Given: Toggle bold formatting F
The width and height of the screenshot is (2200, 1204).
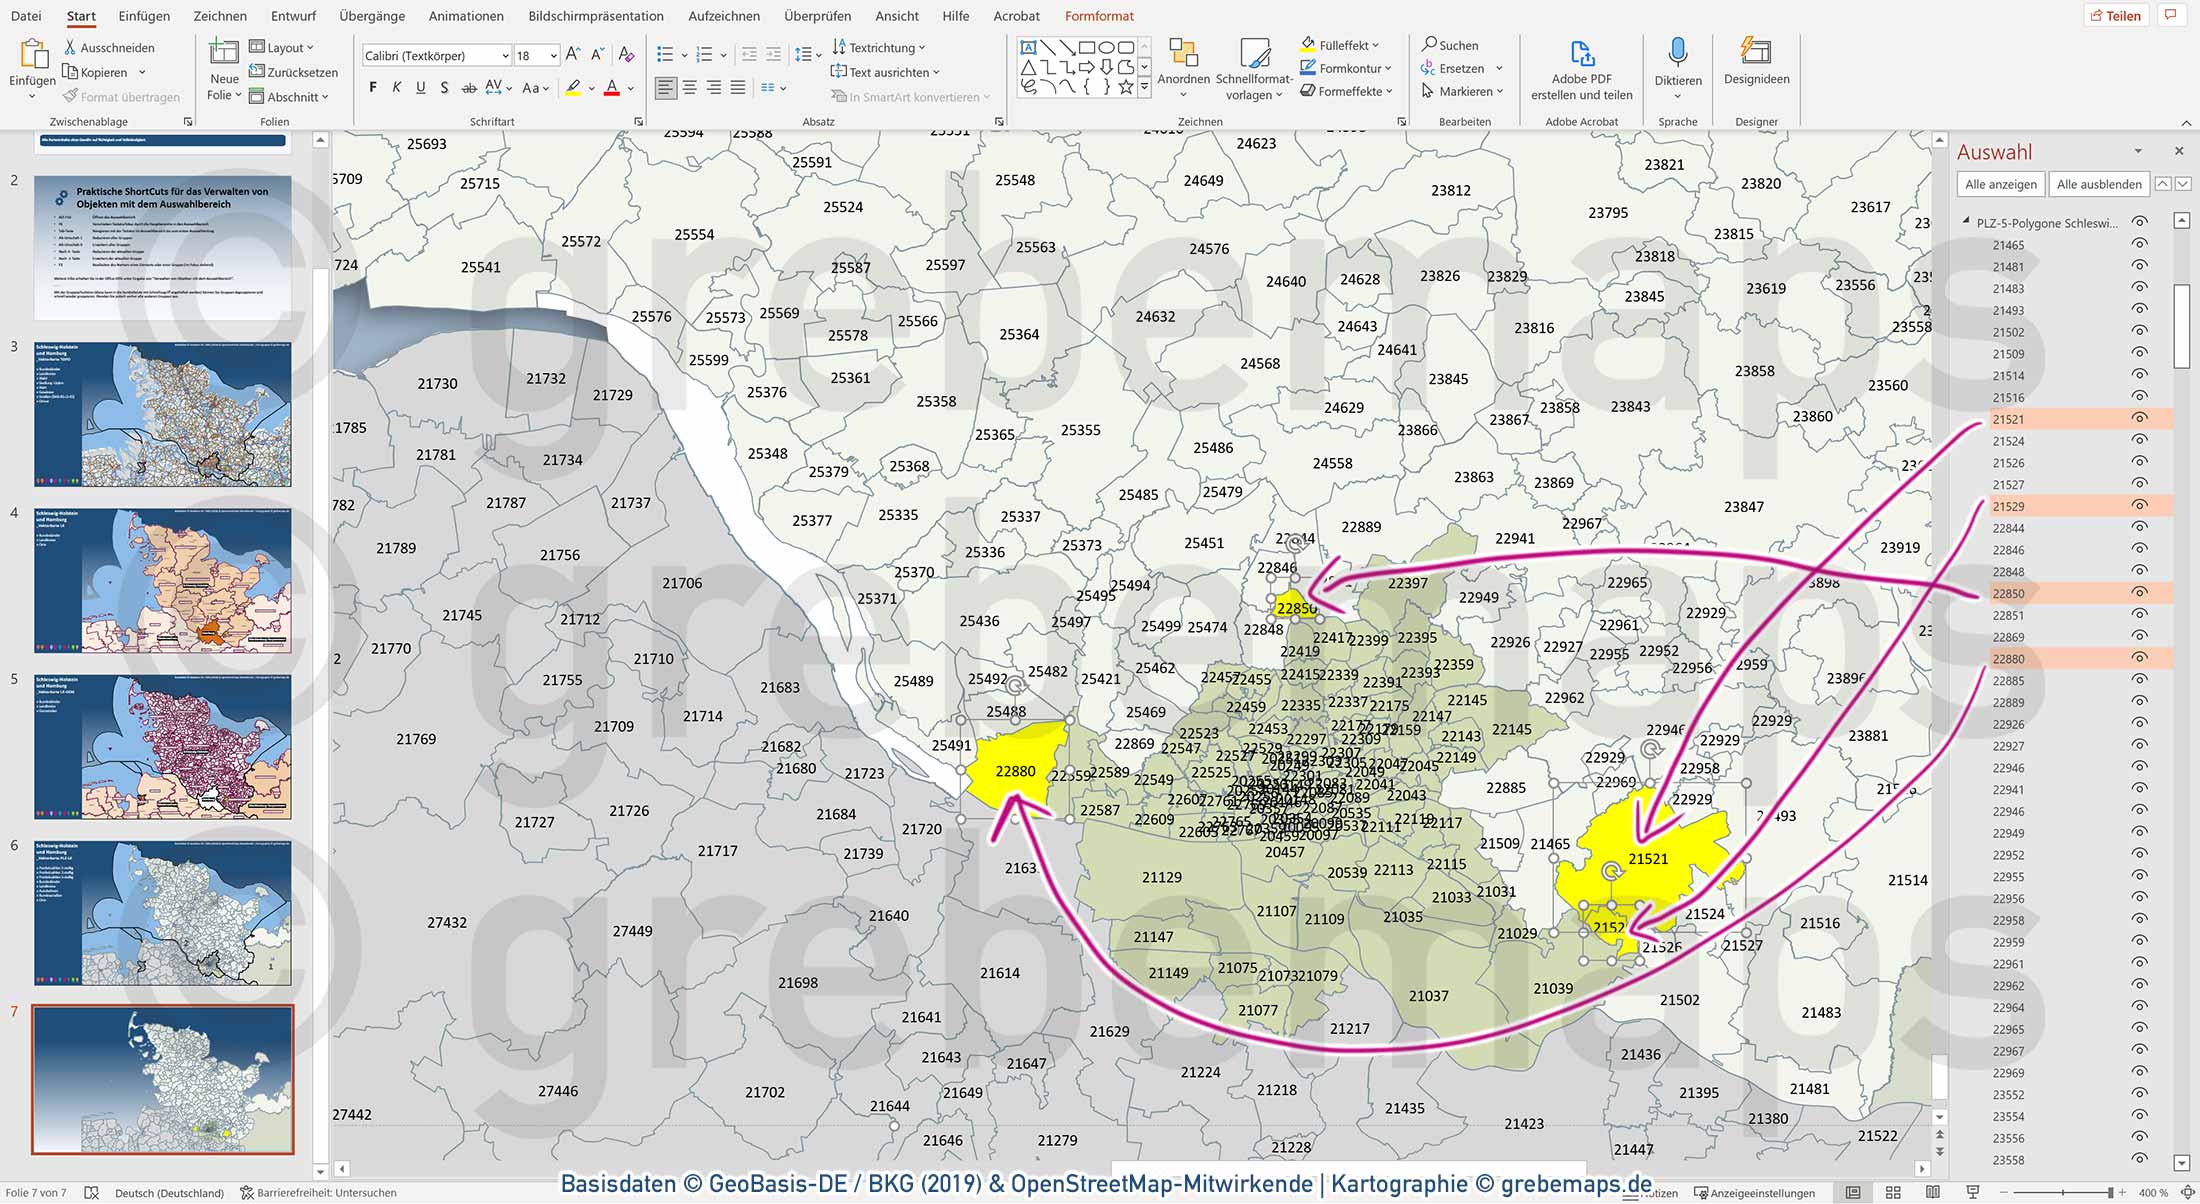Looking at the screenshot, I should click(373, 88).
